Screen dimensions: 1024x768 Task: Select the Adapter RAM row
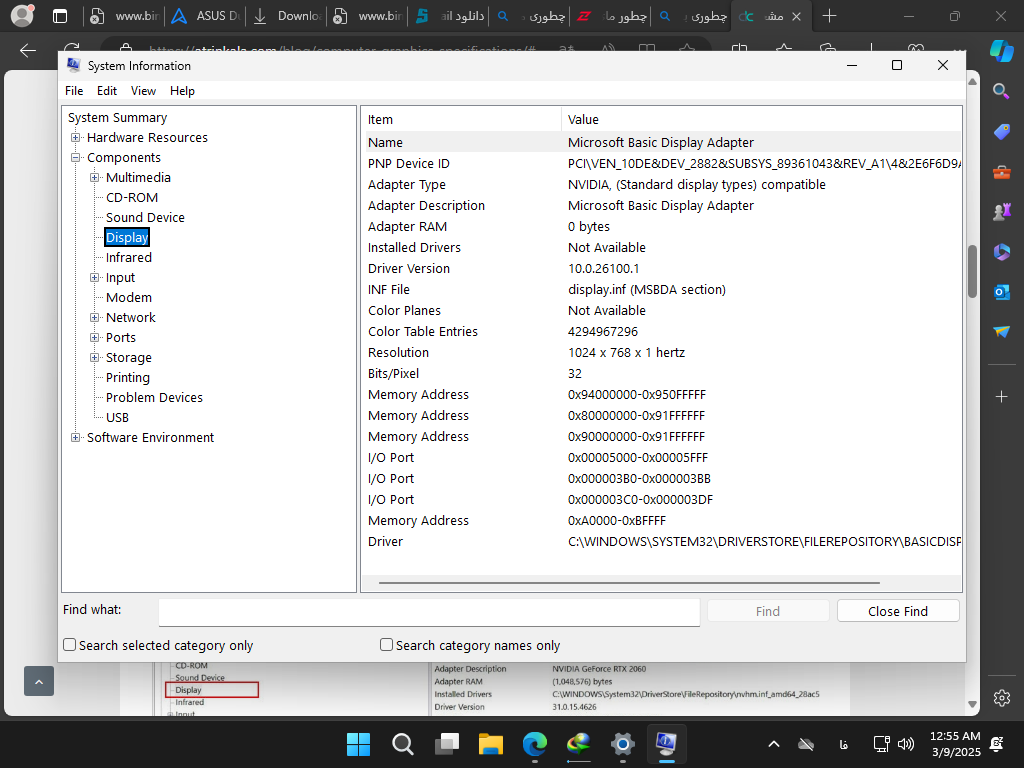pyautogui.click(x=662, y=227)
